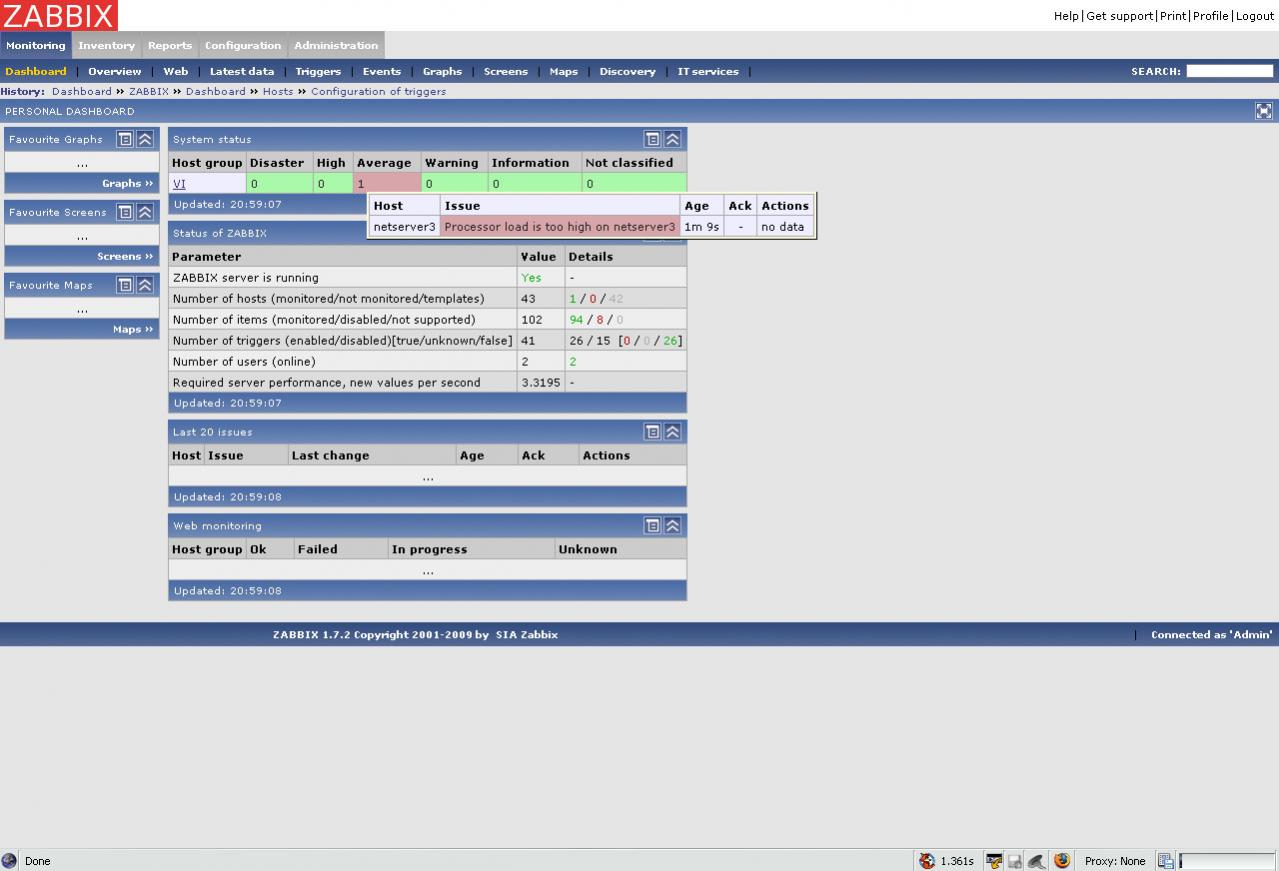Open the Administration tab
Screen dimensions: 1279x871
336,45
